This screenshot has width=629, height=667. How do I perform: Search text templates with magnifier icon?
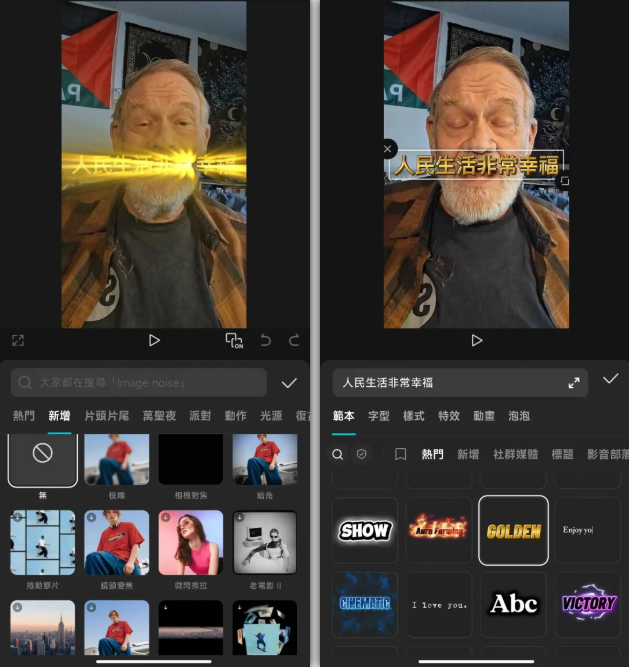[x=338, y=454]
